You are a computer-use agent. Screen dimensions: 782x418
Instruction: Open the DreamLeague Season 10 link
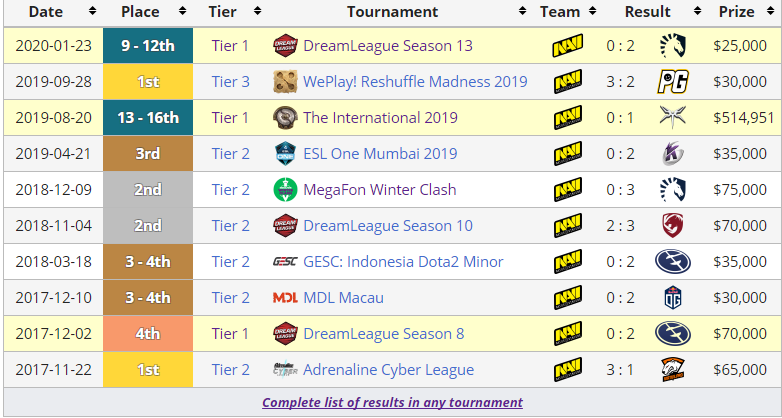pyautogui.click(x=388, y=226)
